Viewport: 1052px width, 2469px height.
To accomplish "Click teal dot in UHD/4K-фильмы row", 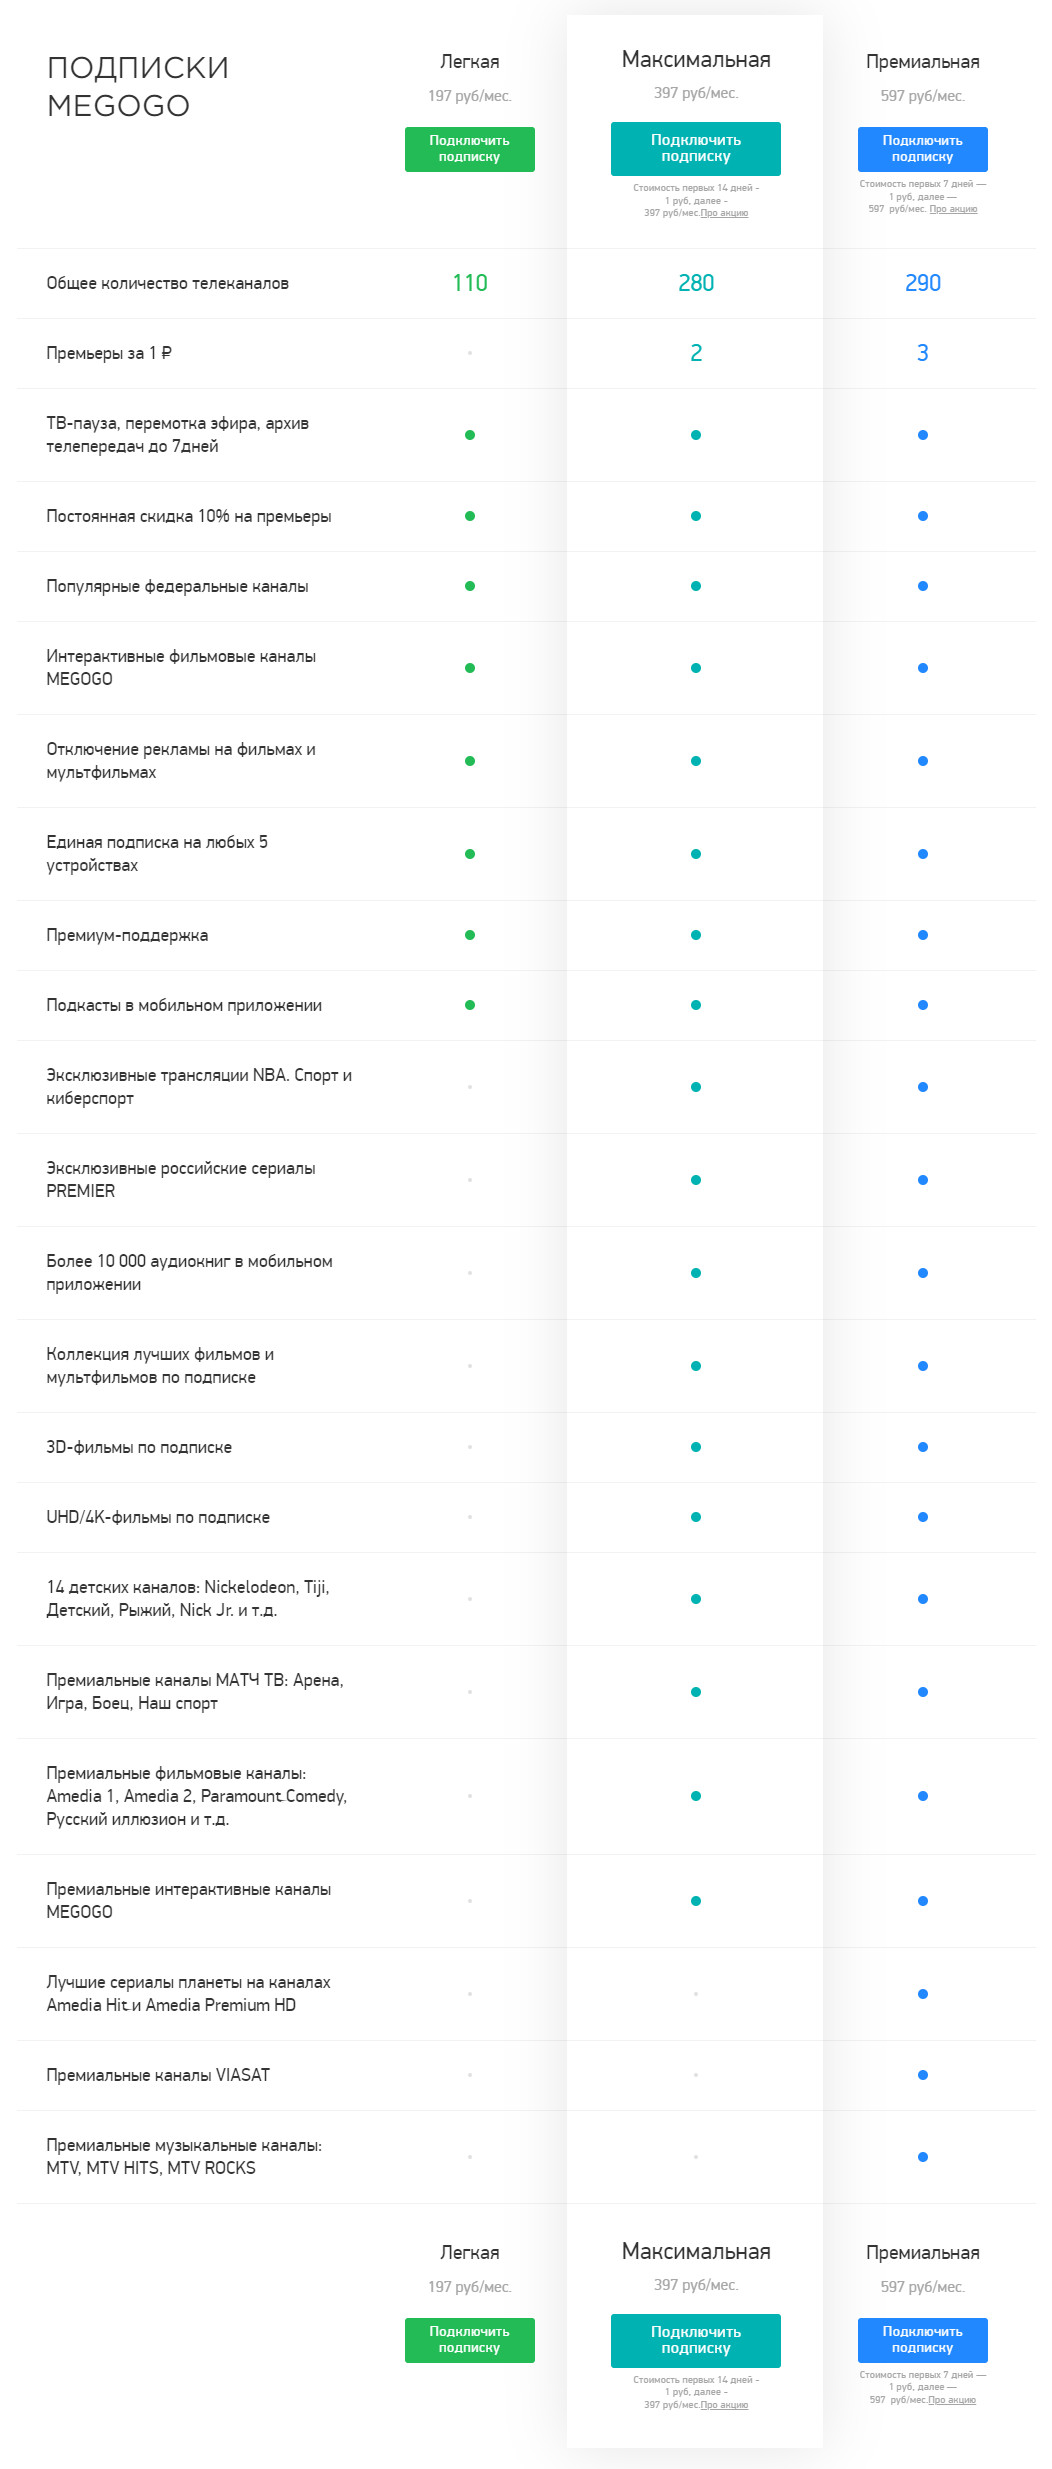I will (696, 1517).
